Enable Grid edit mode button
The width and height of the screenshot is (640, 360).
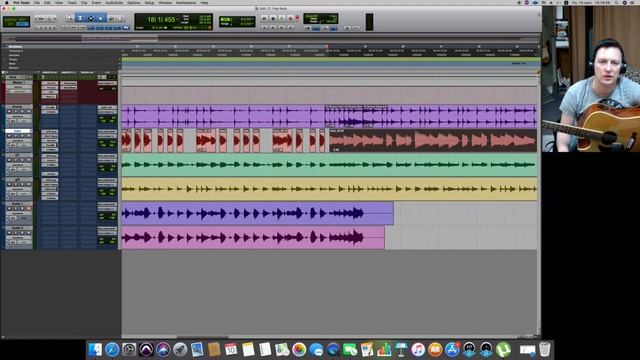tap(22, 24)
